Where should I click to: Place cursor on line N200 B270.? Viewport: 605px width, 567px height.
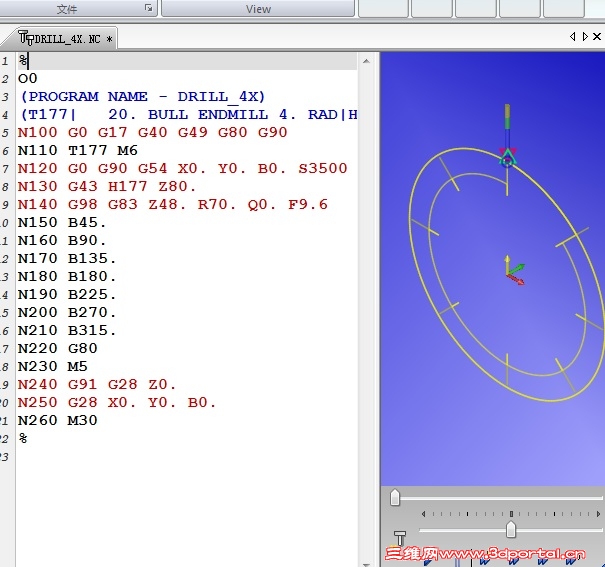[x=67, y=312]
